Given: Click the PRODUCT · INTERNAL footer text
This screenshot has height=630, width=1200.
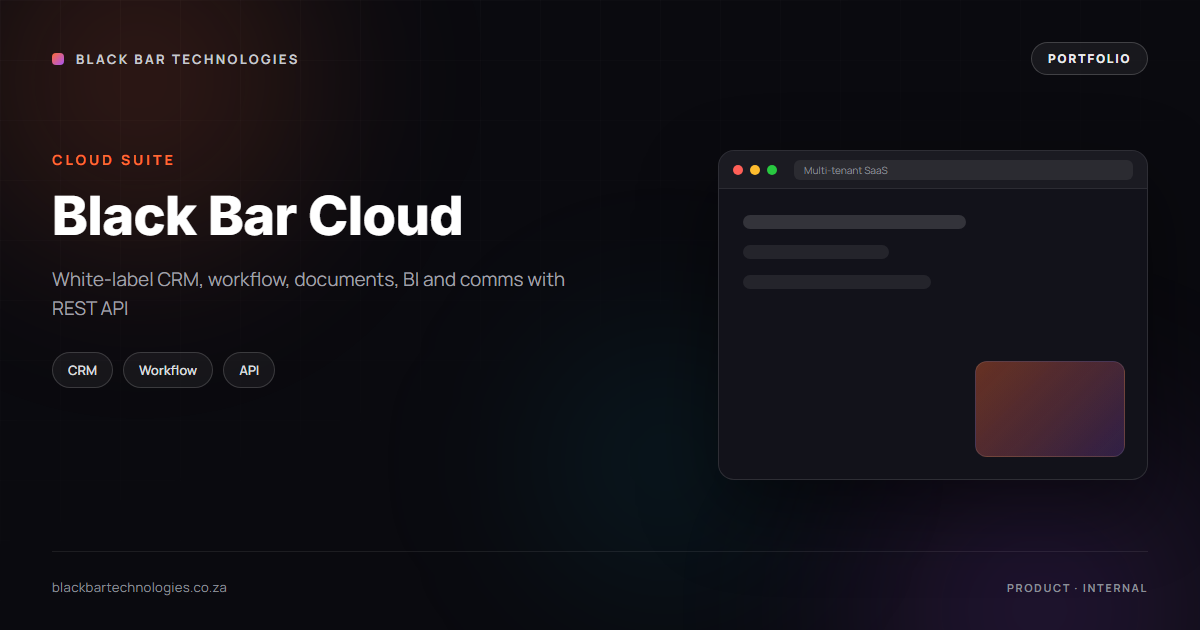Looking at the screenshot, I should [1077, 588].
